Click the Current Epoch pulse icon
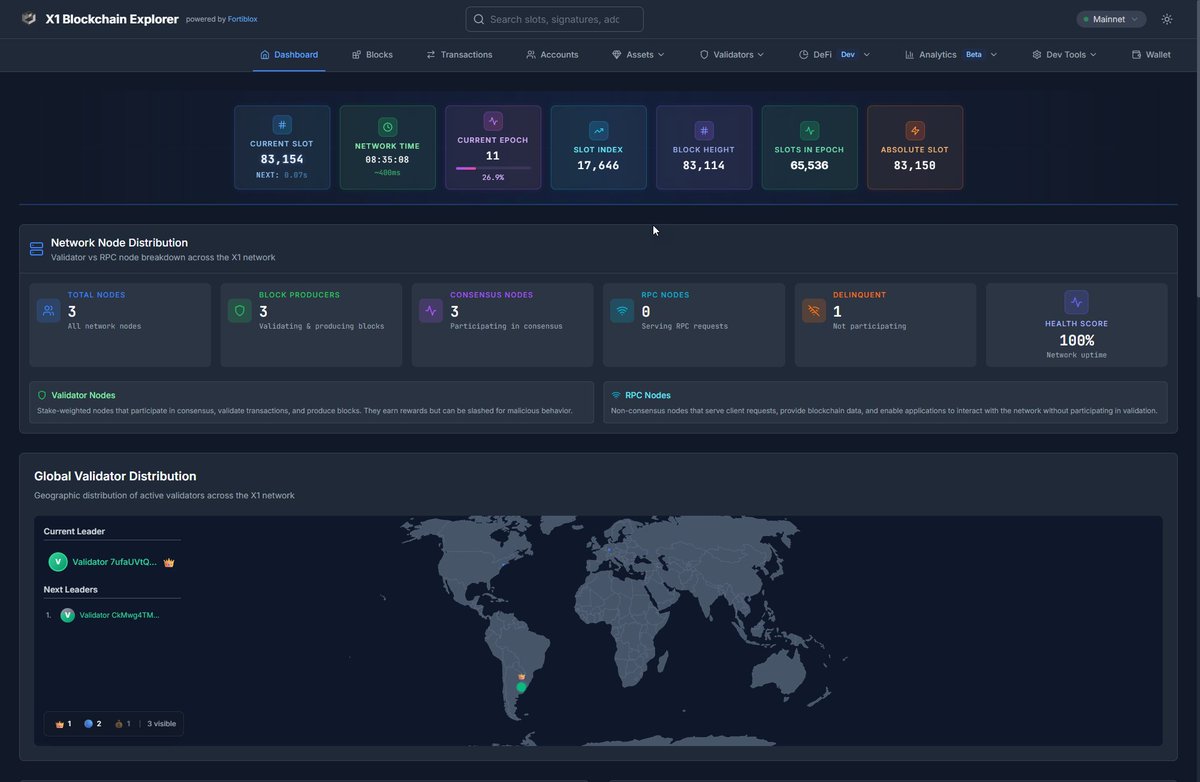 tap(492, 121)
